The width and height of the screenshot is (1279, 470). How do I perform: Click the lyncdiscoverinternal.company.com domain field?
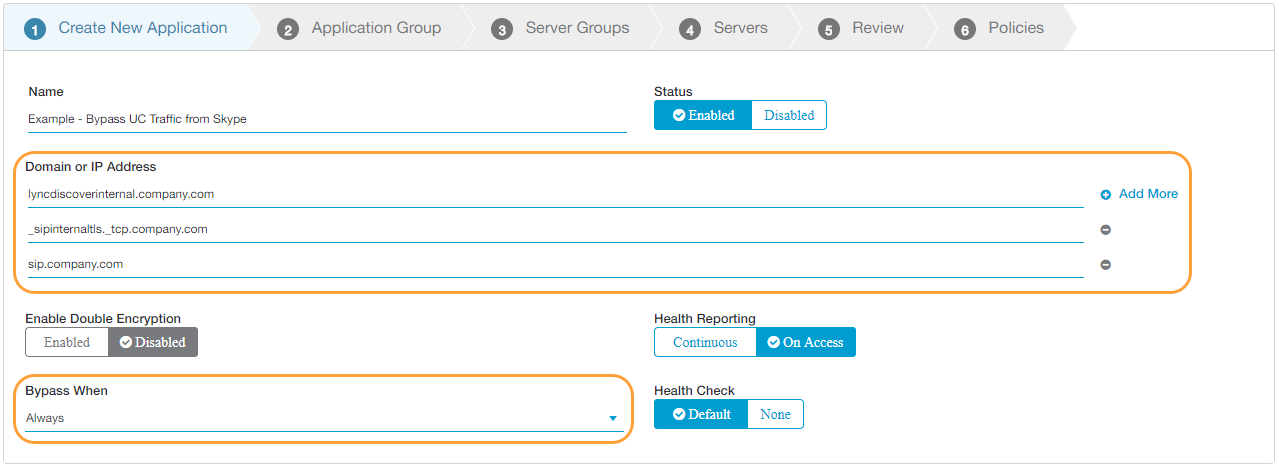pyautogui.click(x=555, y=194)
